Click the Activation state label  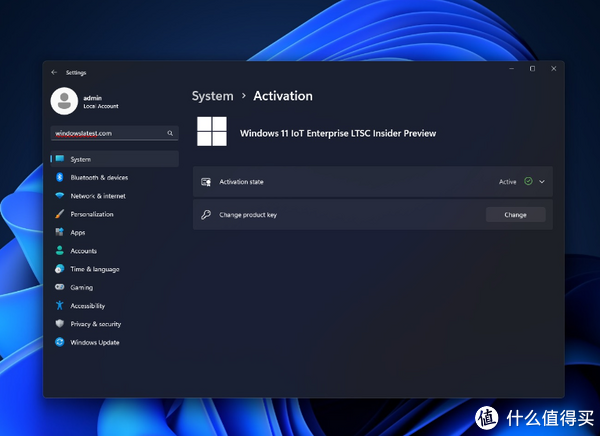(241, 182)
